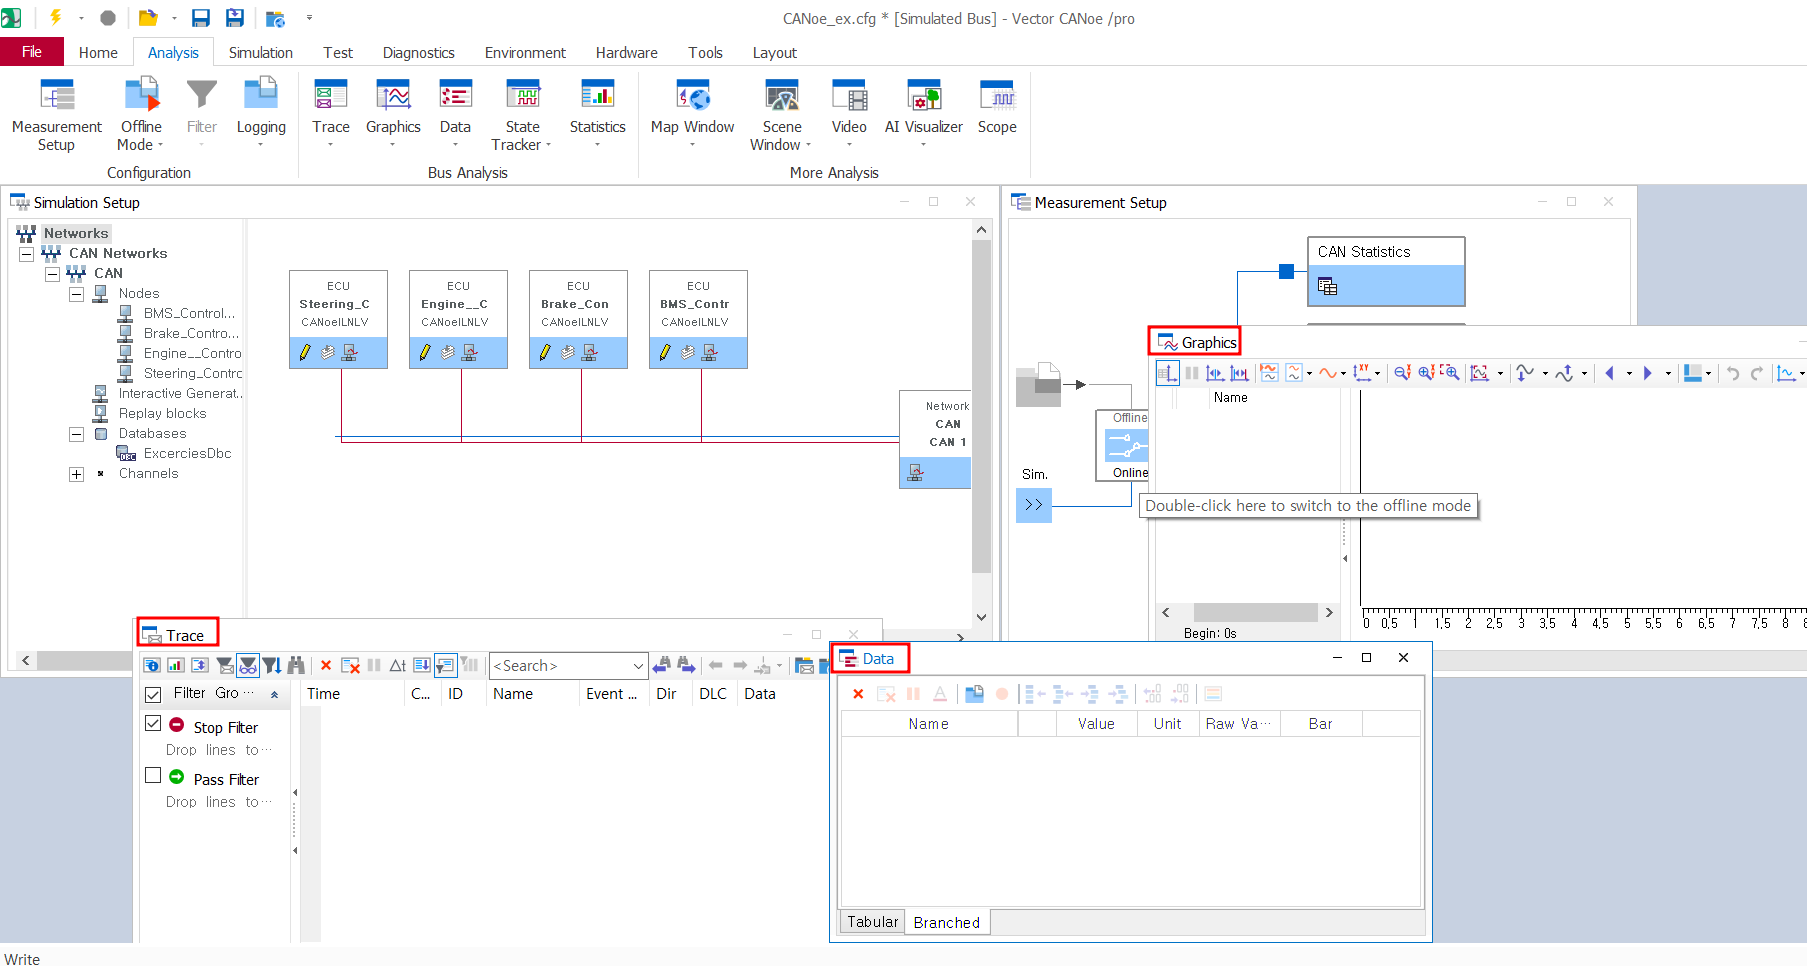Collapse the Nodes tree branch
Screen dimensions: 1807x966
tap(76, 294)
